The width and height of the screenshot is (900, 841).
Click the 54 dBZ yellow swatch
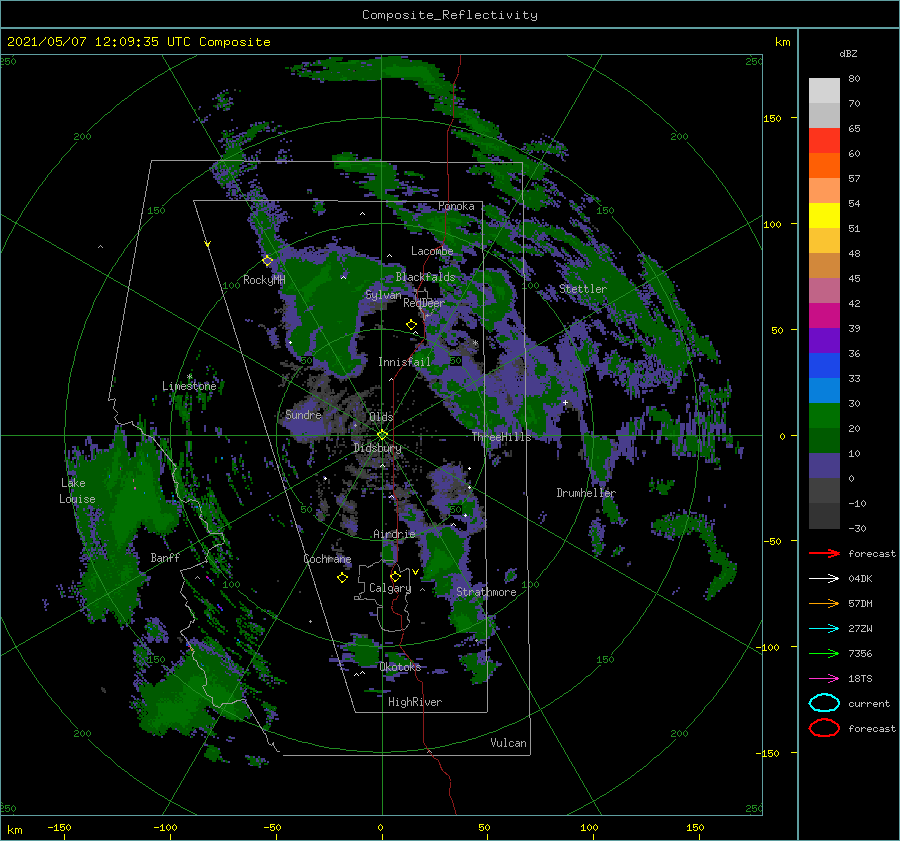[x=824, y=216]
